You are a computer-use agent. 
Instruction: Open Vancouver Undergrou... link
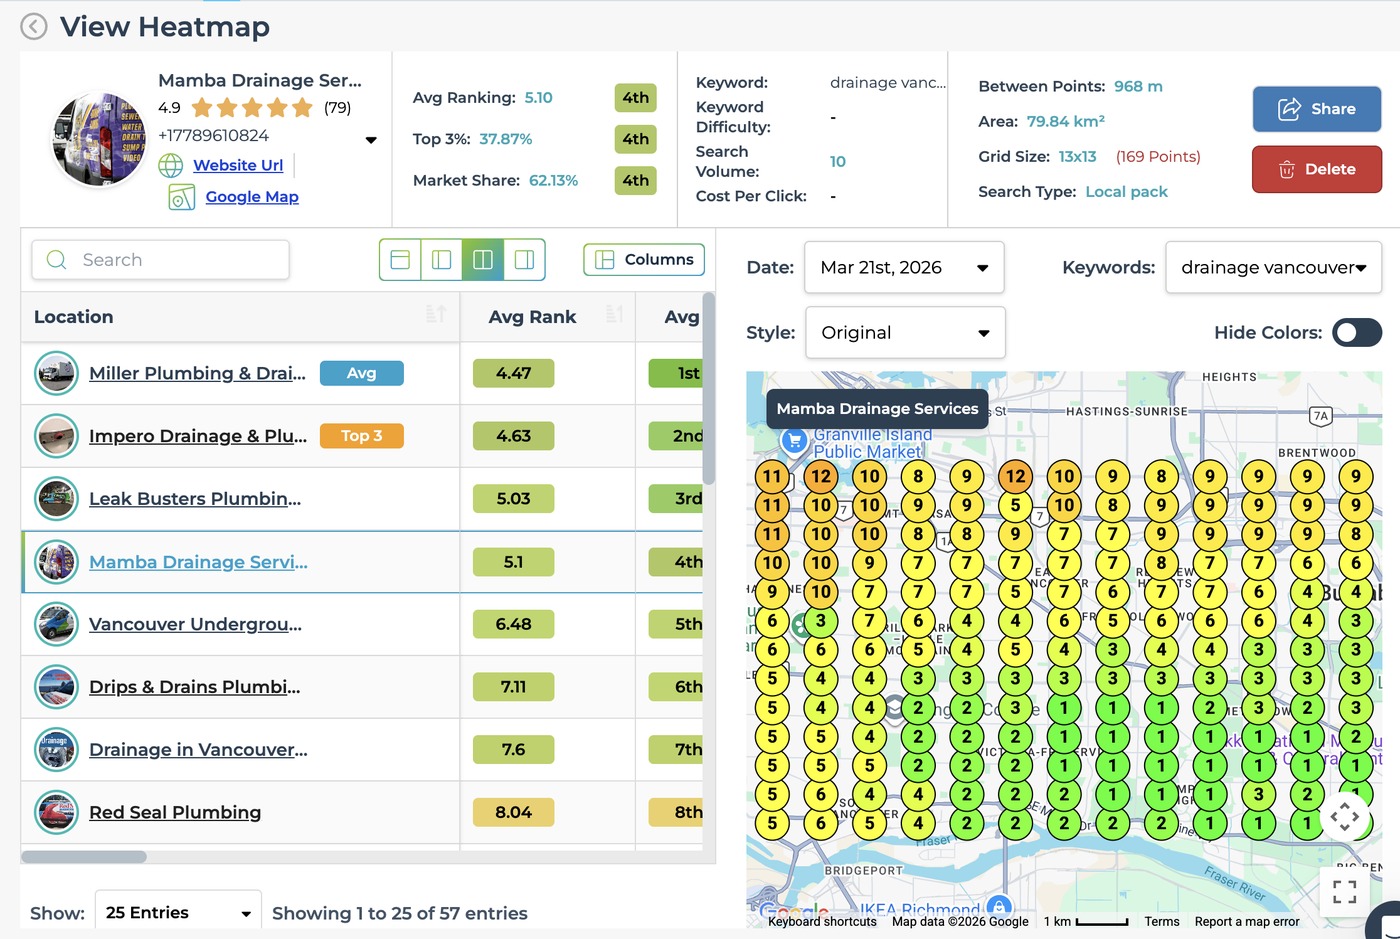click(x=195, y=624)
